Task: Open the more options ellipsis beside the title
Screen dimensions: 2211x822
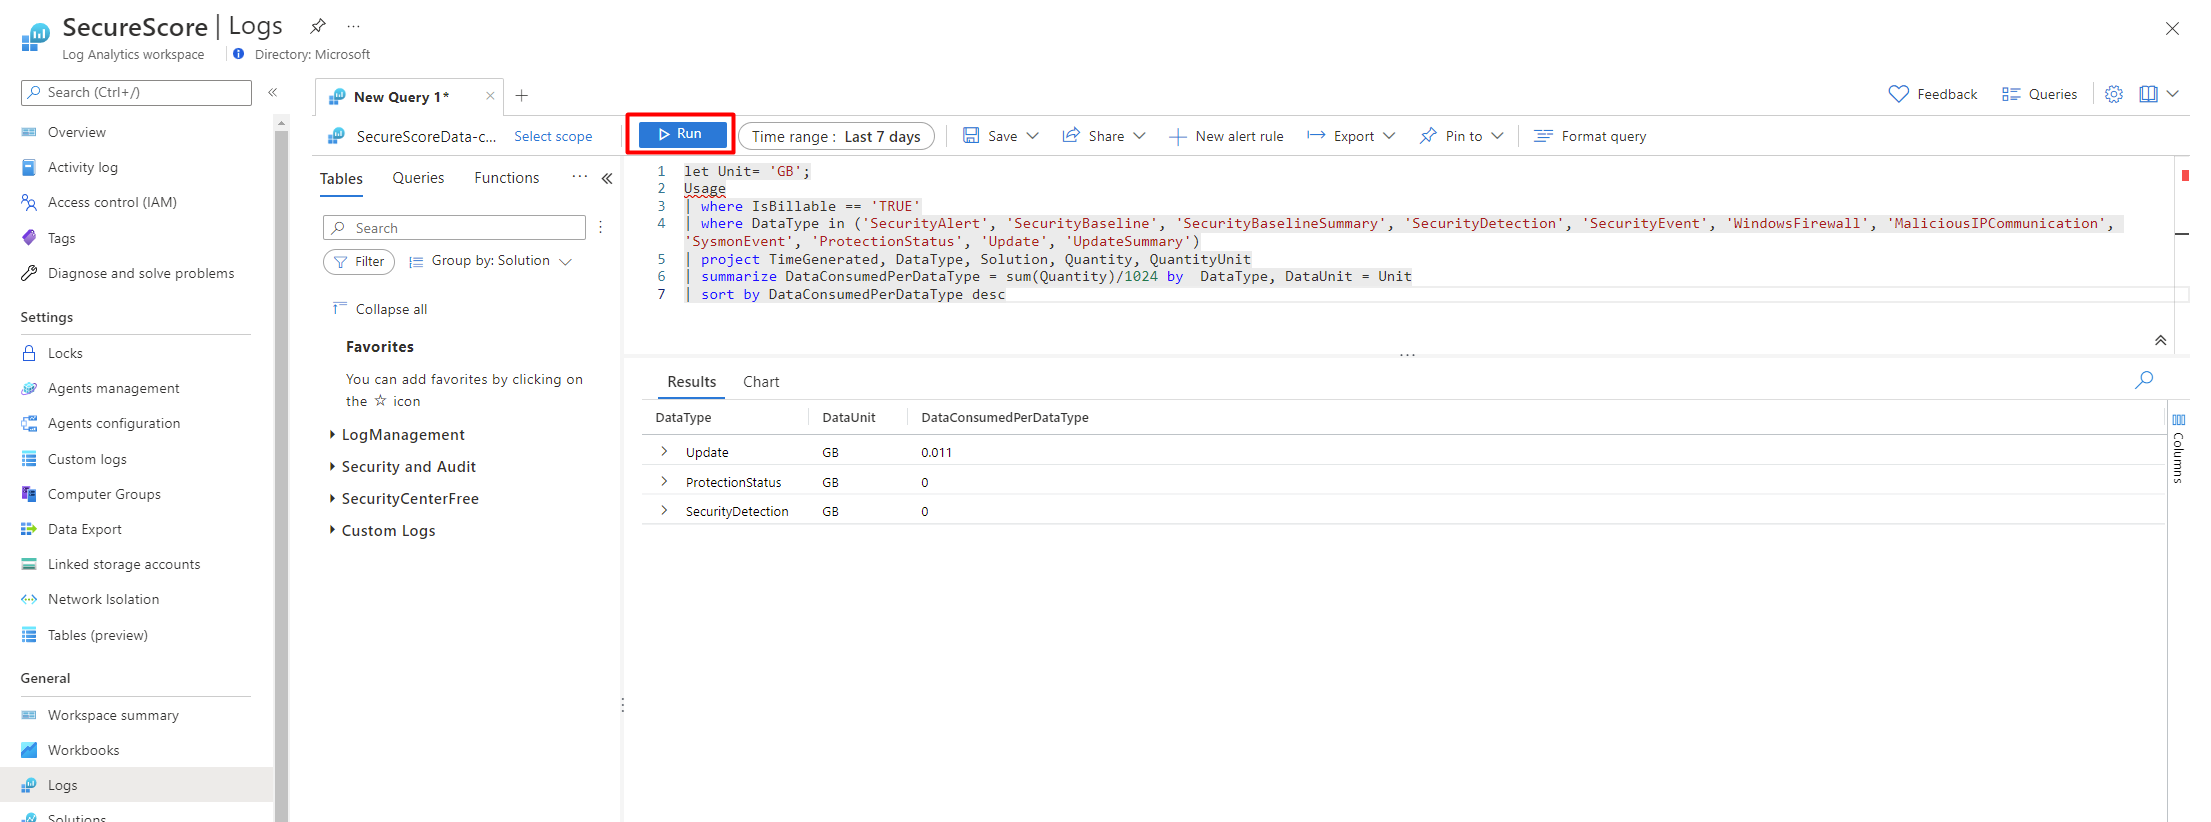Action: pyautogui.click(x=353, y=26)
